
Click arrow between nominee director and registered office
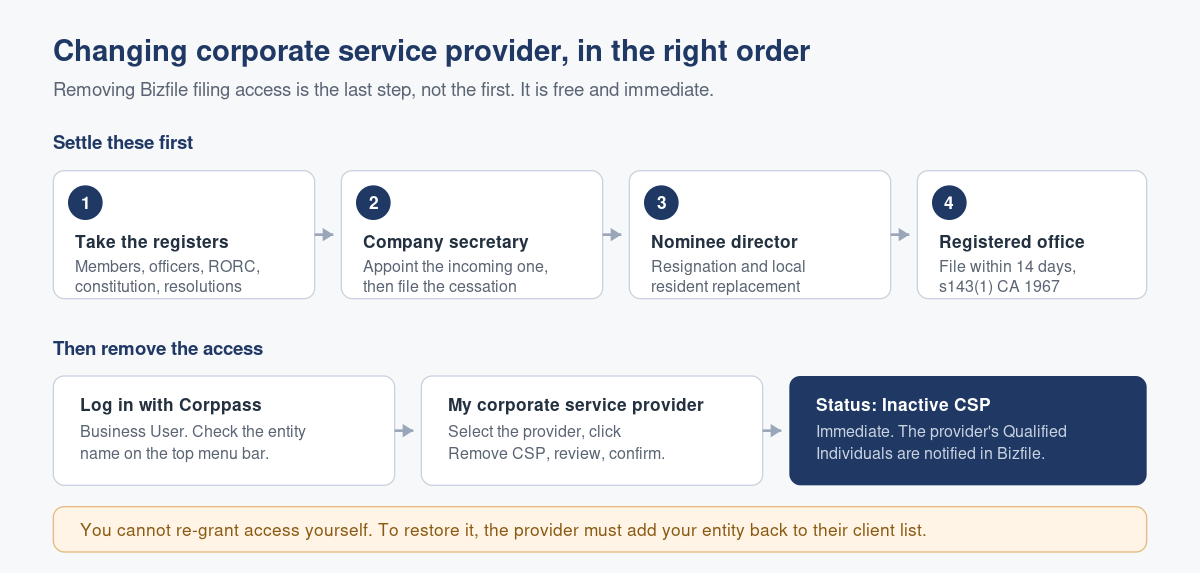[901, 235]
